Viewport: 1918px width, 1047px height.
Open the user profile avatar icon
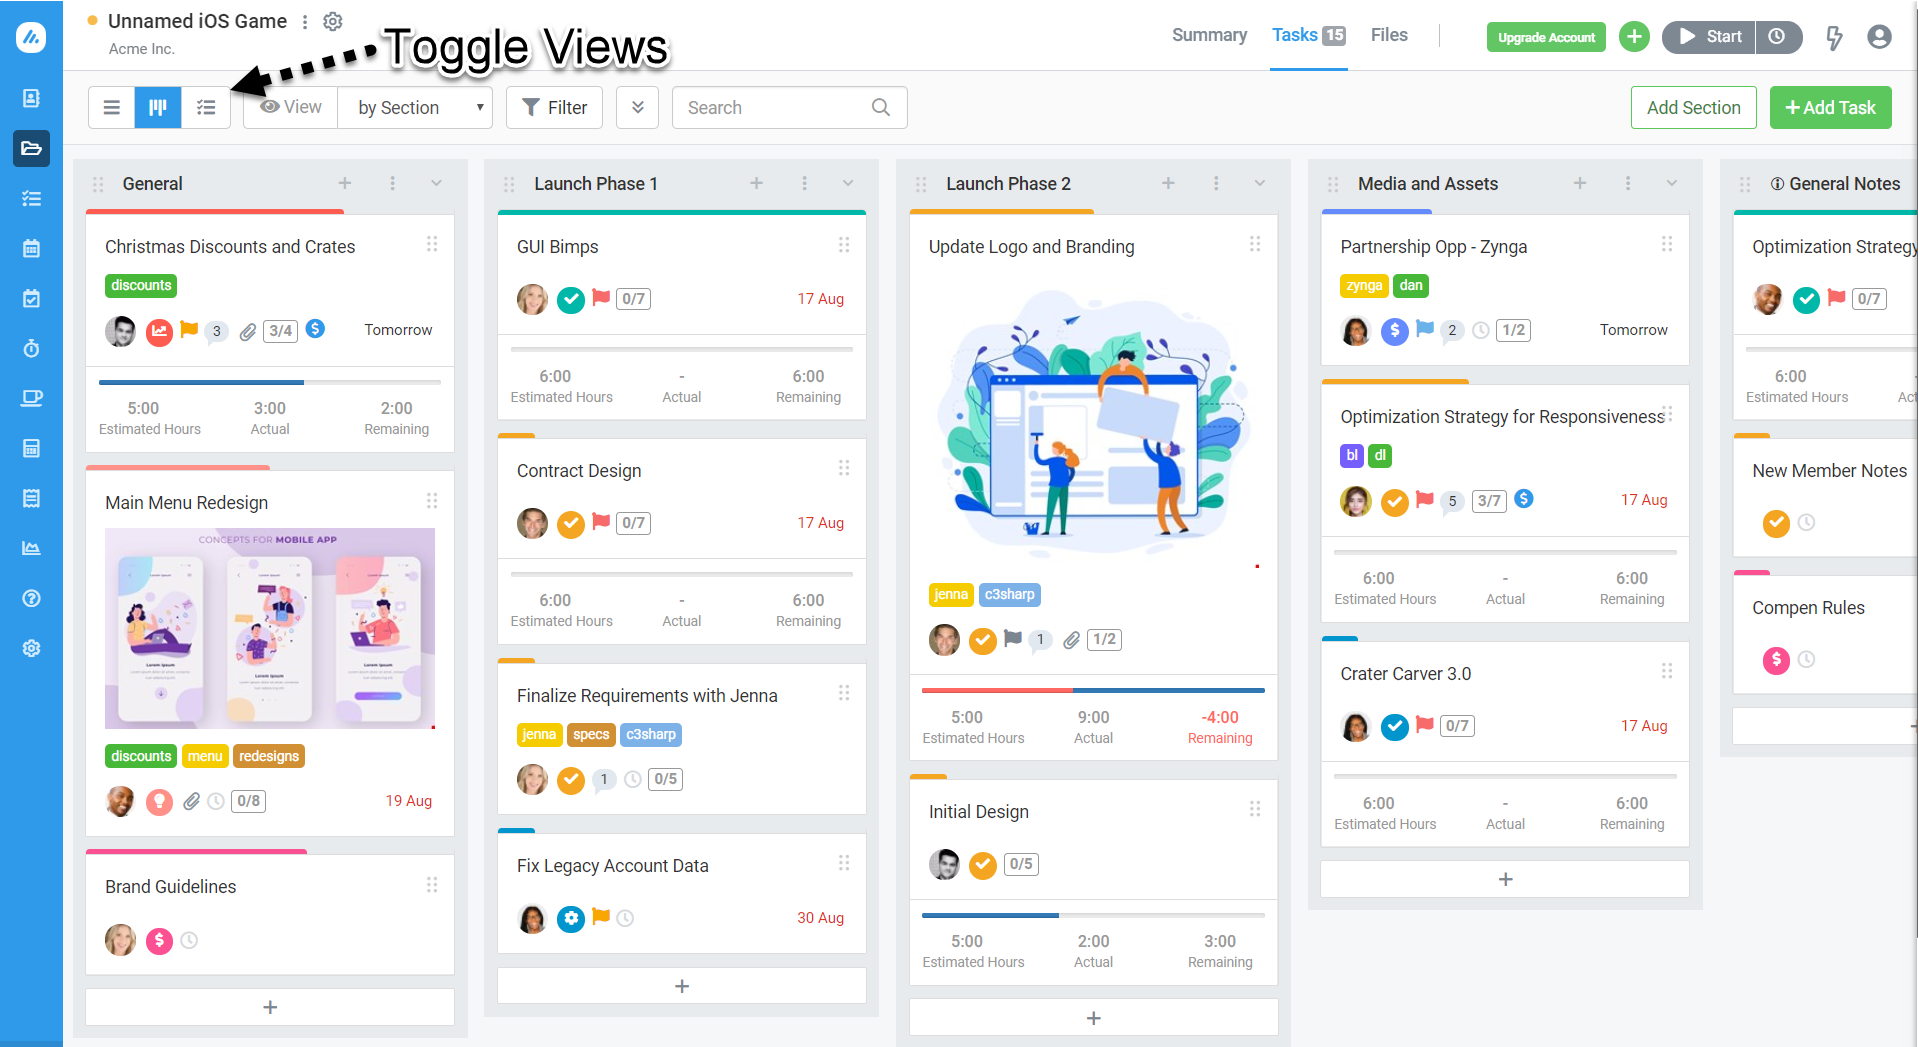tap(1879, 37)
